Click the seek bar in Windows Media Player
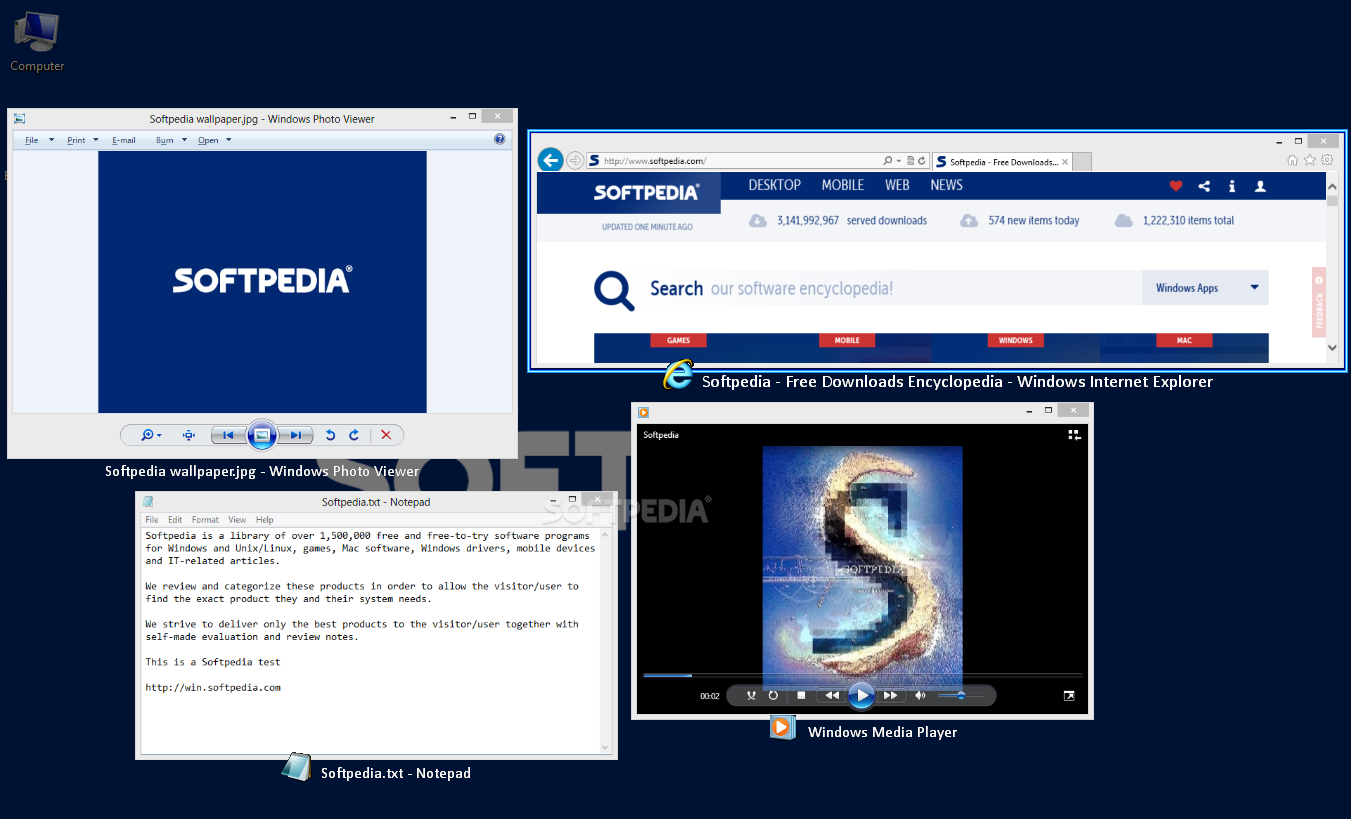The height and width of the screenshot is (819, 1351). pyautogui.click(x=862, y=675)
